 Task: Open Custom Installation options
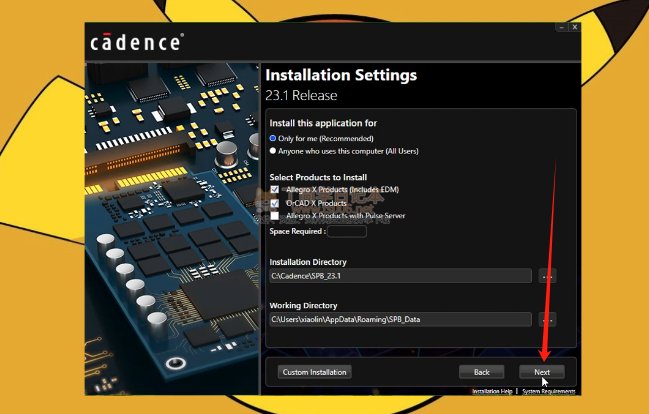[315, 372]
